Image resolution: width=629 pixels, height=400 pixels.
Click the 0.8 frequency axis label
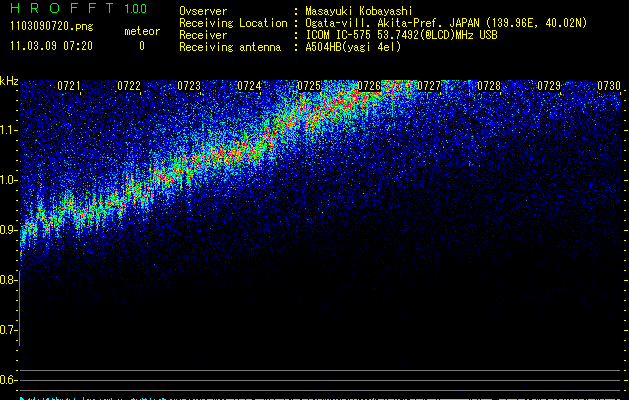pos(7,280)
